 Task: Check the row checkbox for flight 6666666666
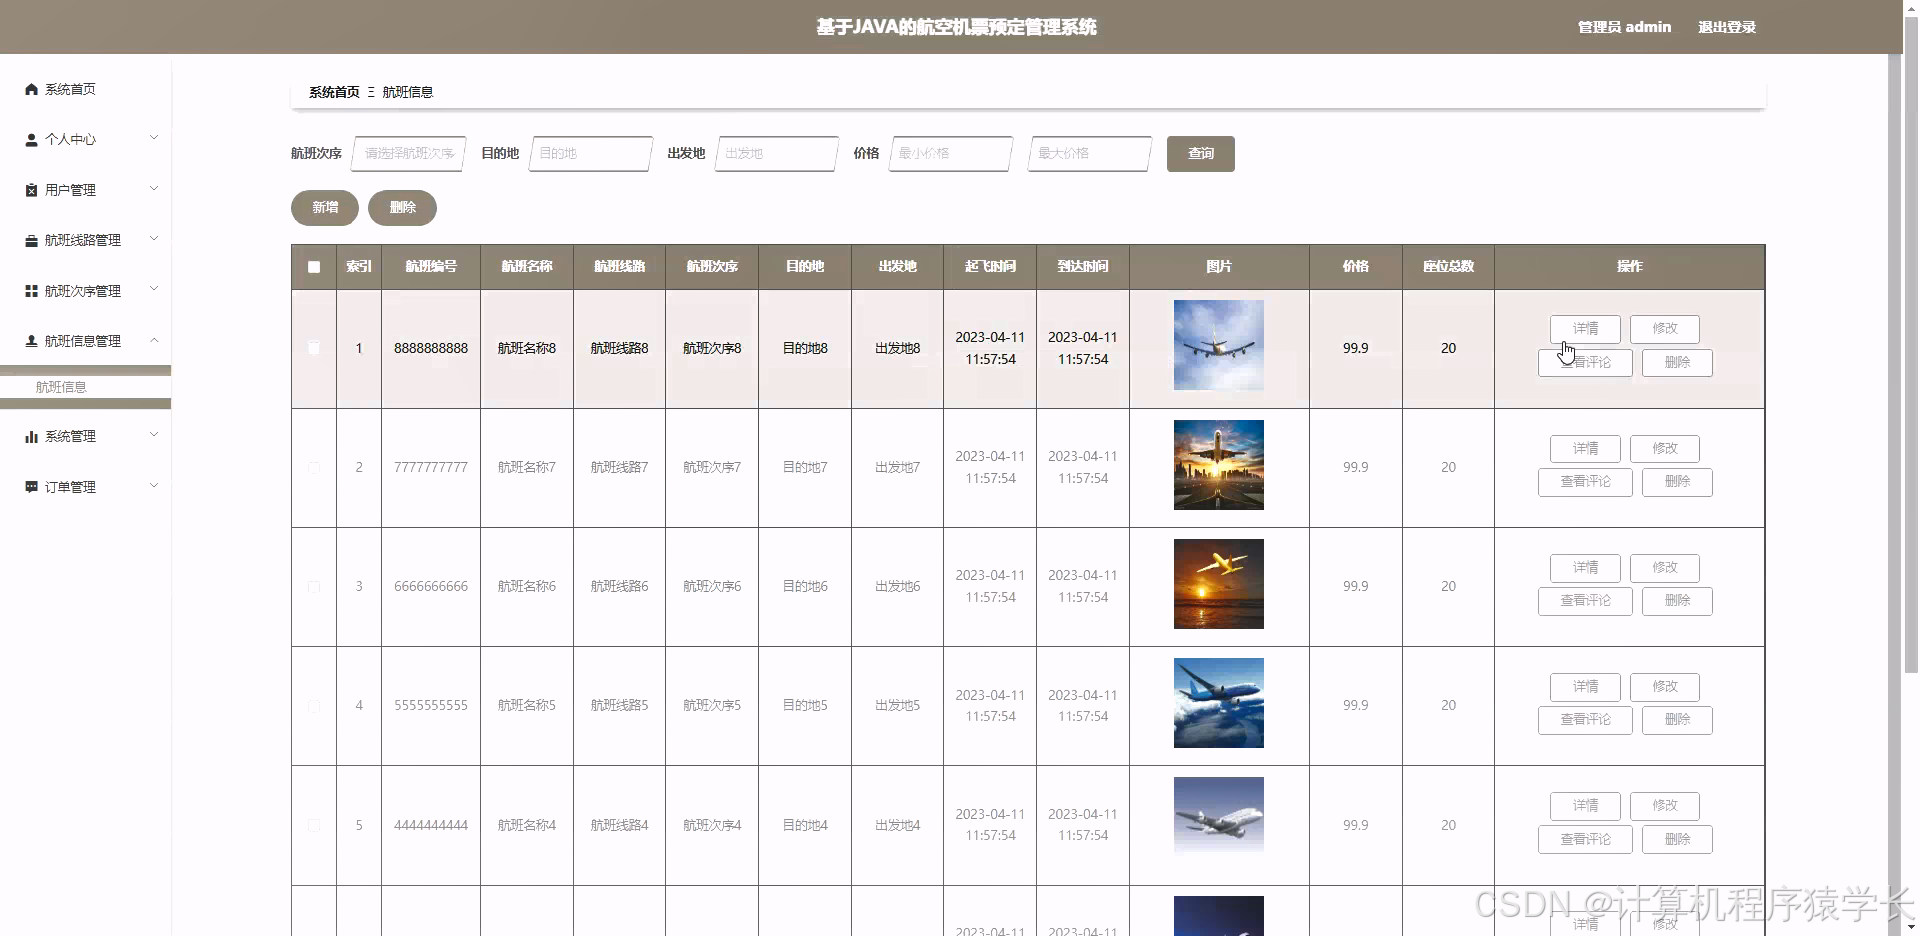tap(314, 587)
